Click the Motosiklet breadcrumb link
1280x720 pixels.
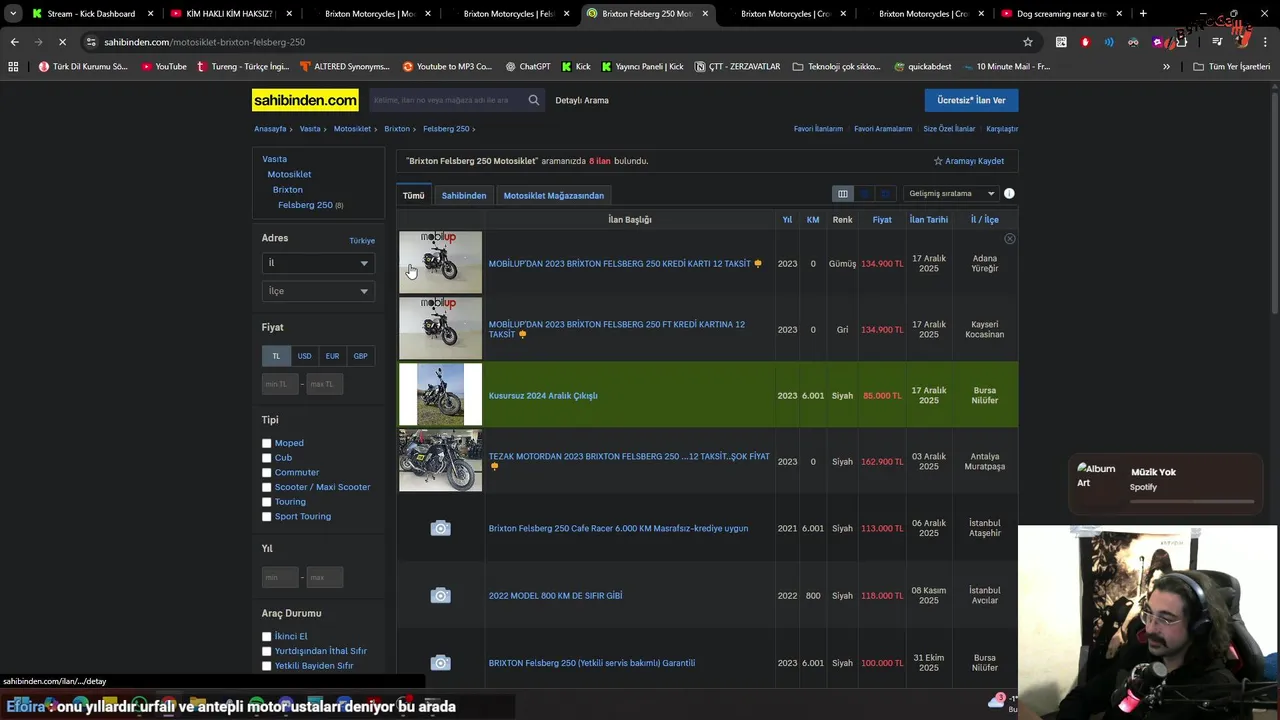coord(352,129)
